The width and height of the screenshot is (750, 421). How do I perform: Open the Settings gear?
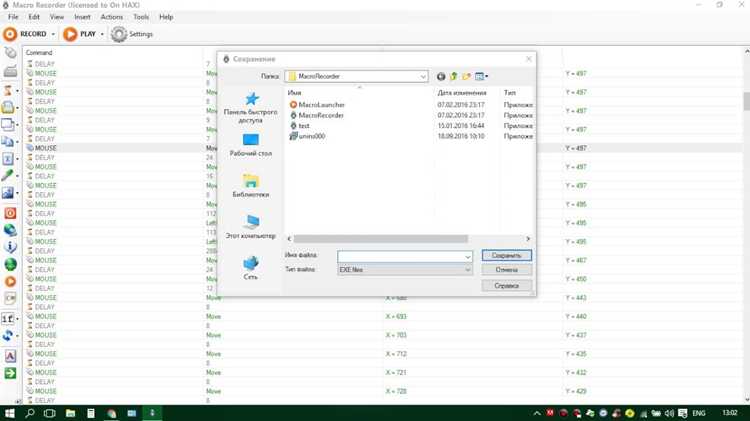click(x=119, y=34)
